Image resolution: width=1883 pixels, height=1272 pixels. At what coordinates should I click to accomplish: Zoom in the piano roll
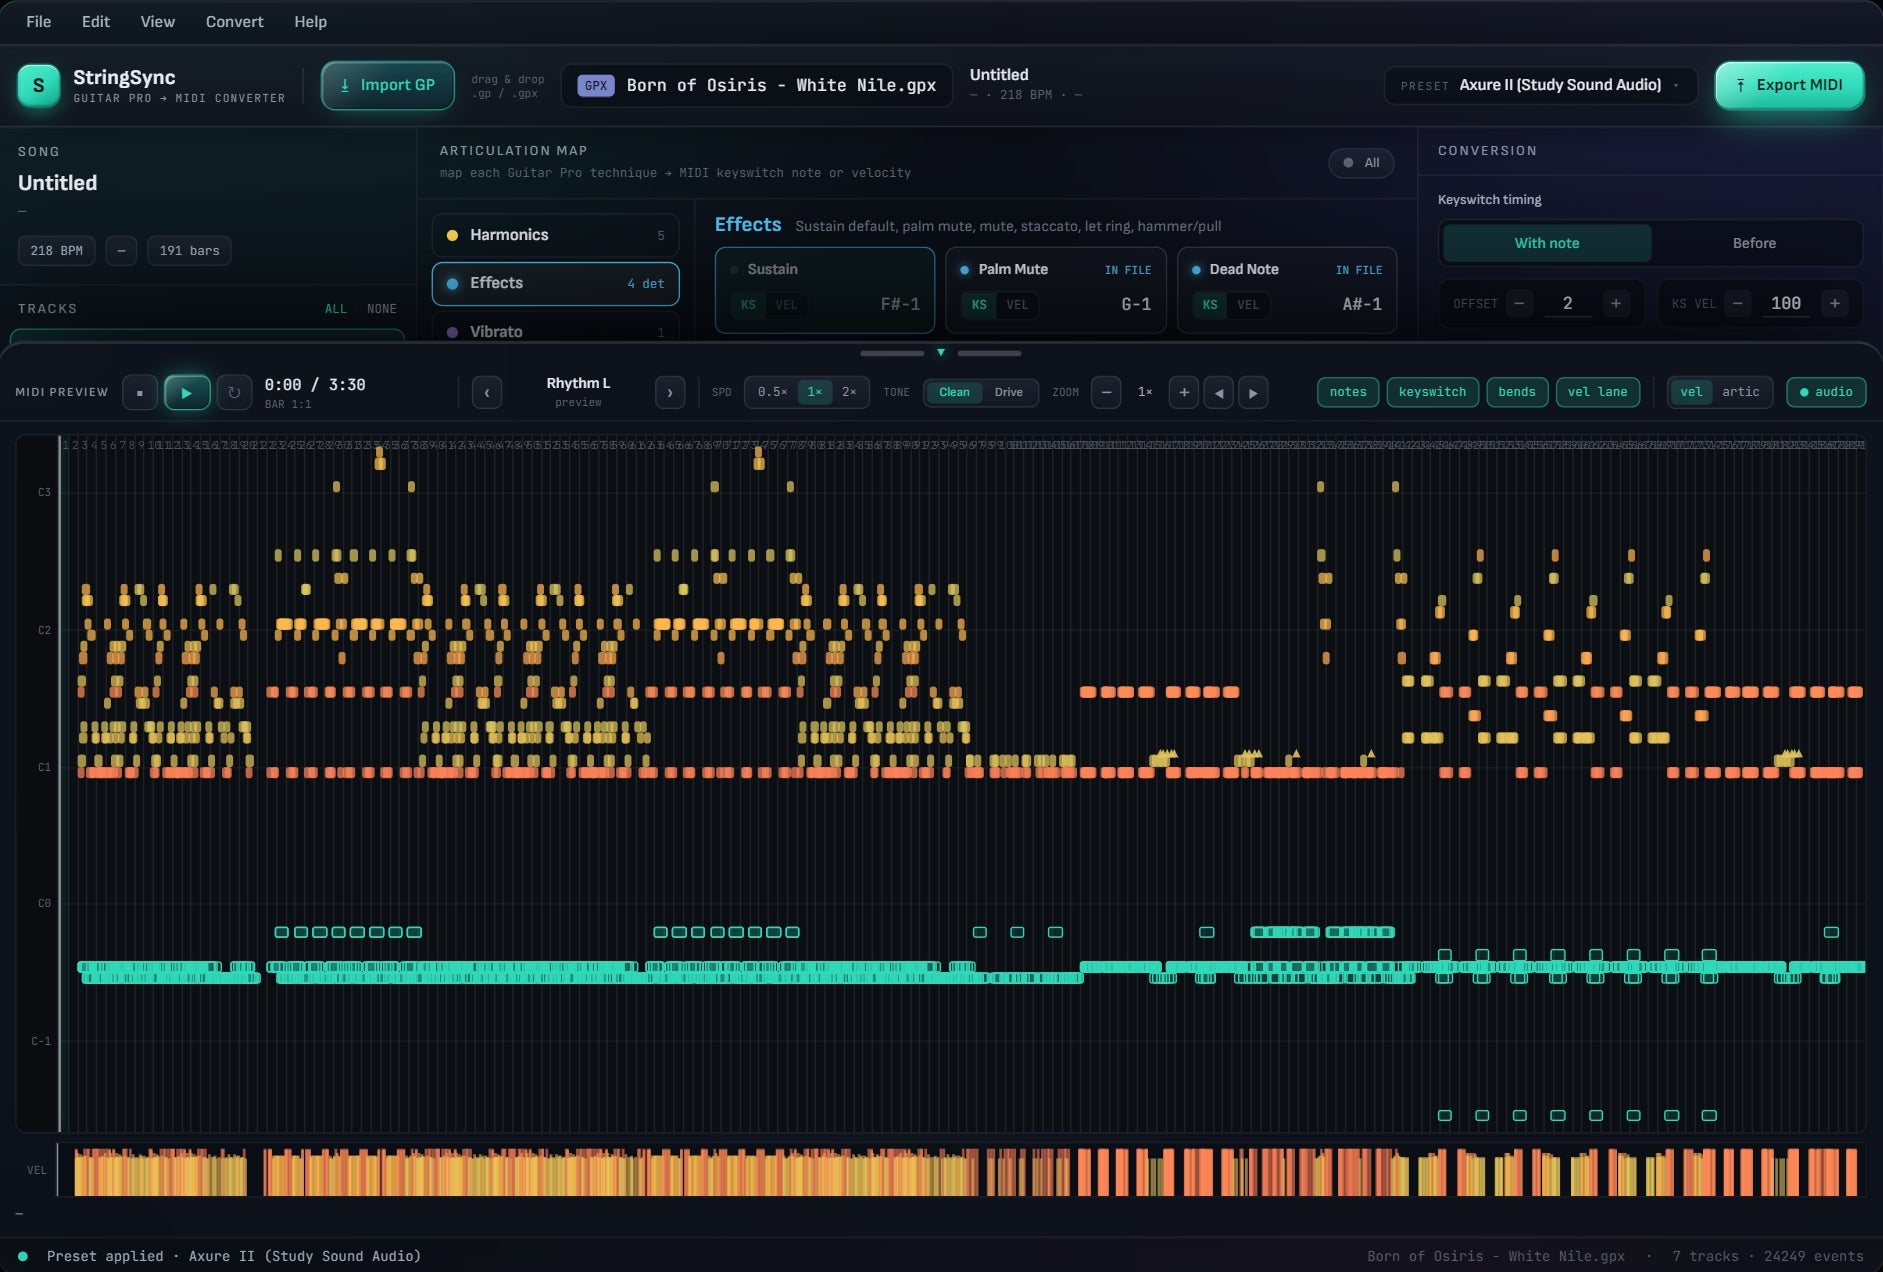pyautogui.click(x=1184, y=392)
